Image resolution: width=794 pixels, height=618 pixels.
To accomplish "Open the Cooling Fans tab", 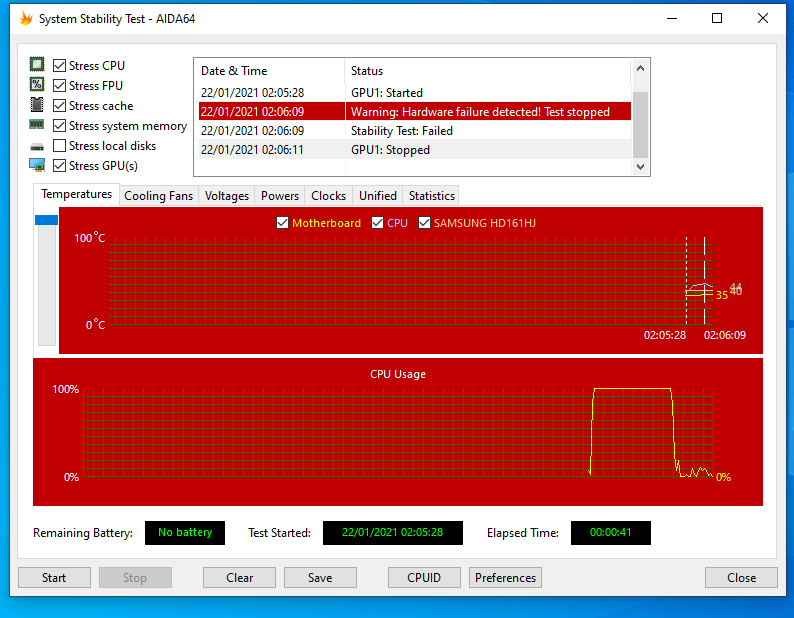I will point(158,196).
